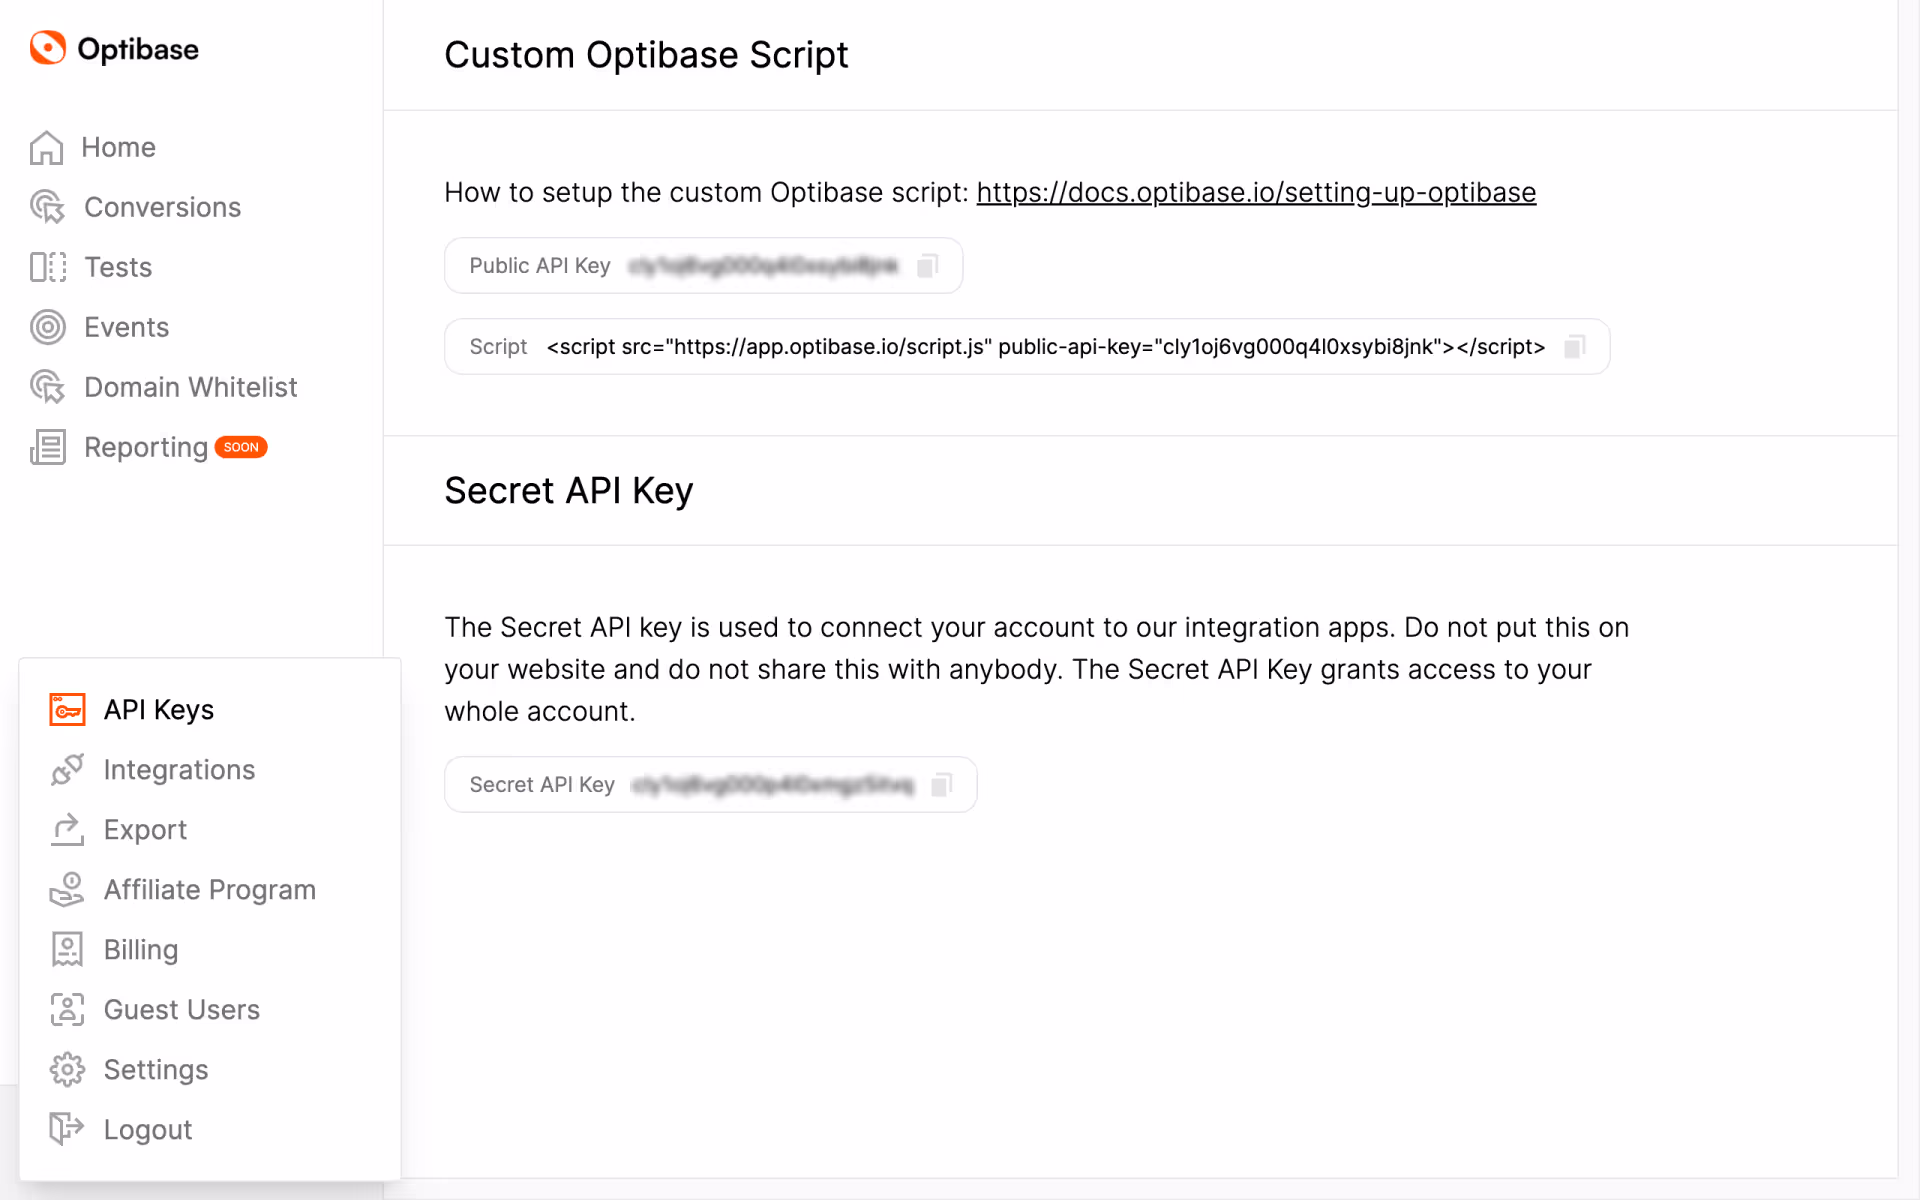Click the Secret API Key field
The image size is (1920, 1200).
(710, 785)
